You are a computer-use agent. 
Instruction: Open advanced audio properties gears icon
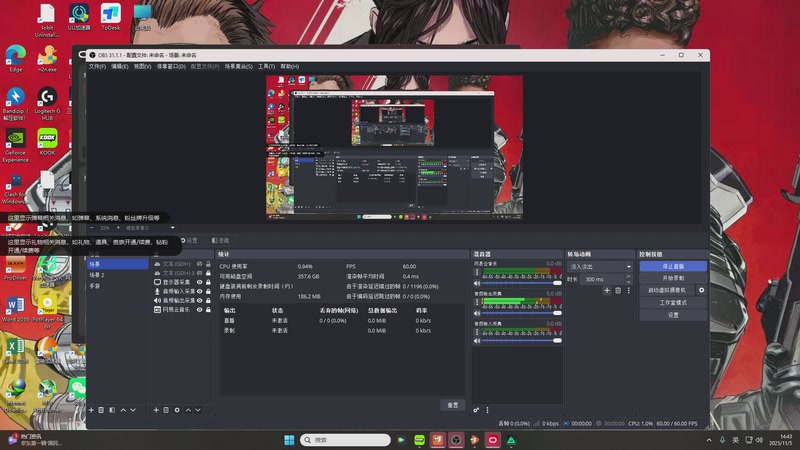click(476, 410)
